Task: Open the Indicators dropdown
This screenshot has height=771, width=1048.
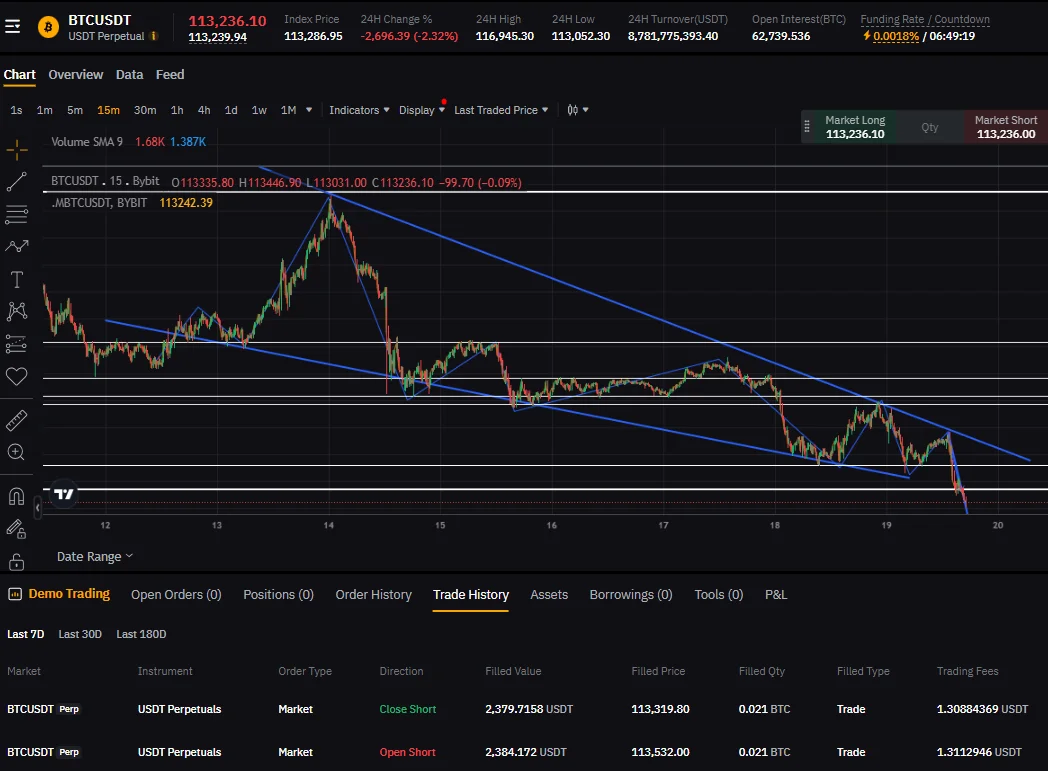Action: point(359,110)
